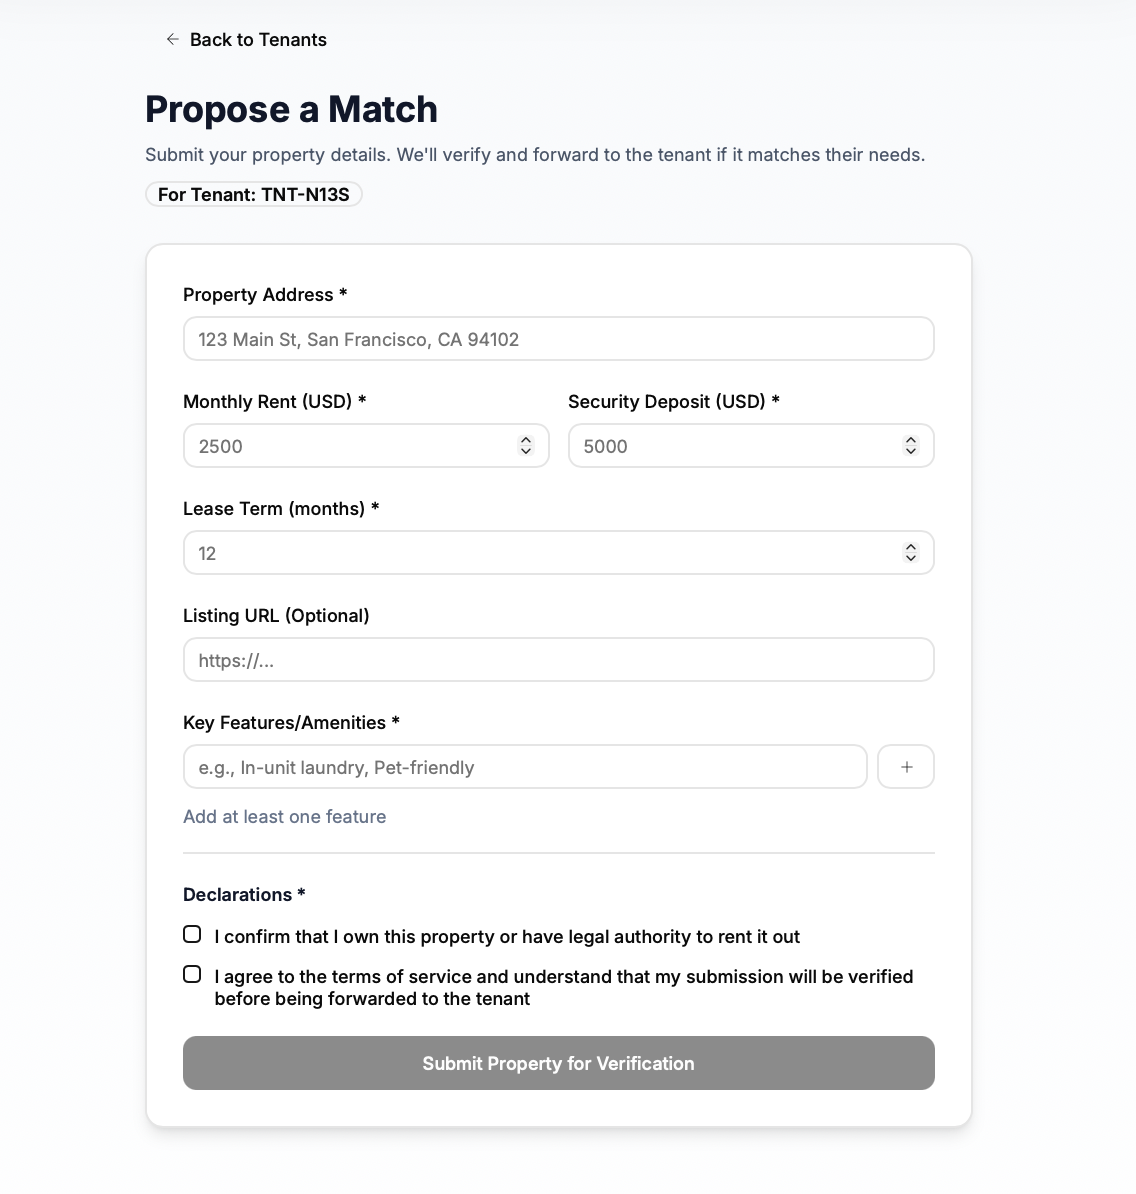Increase Monthly Rent using the up stepper arrow
The width and height of the screenshot is (1136, 1194).
click(x=526, y=440)
